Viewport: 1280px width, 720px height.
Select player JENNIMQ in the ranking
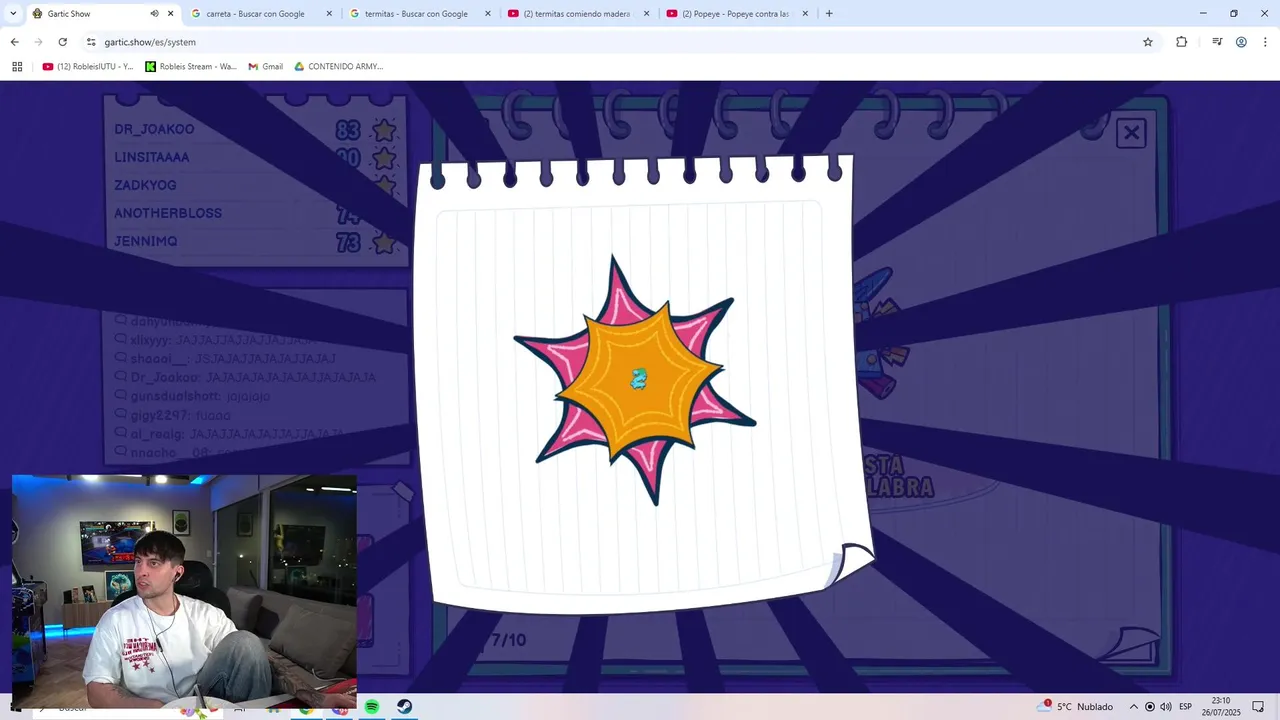pyautogui.click(x=145, y=241)
